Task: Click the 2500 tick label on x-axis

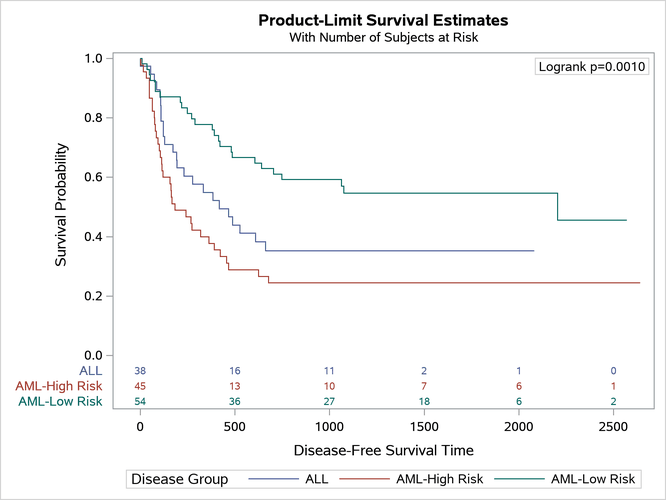Action: (613, 424)
